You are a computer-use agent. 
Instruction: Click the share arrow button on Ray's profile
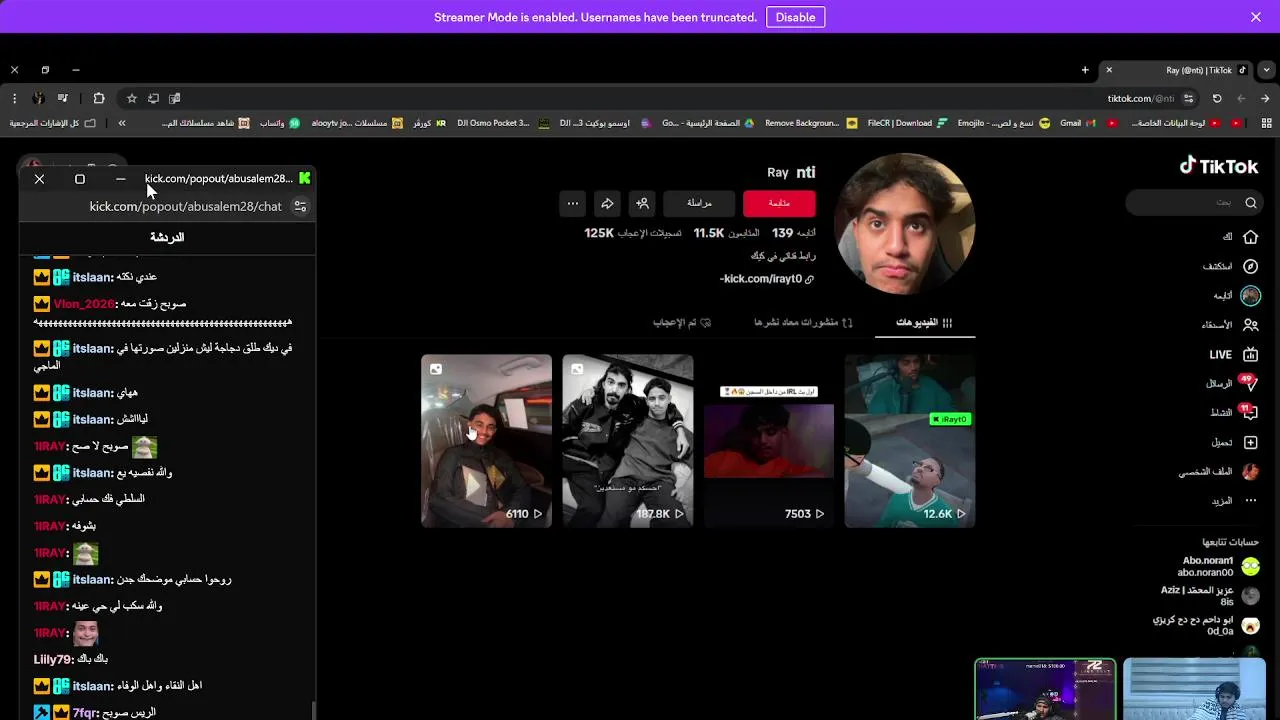(x=607, y=203)
